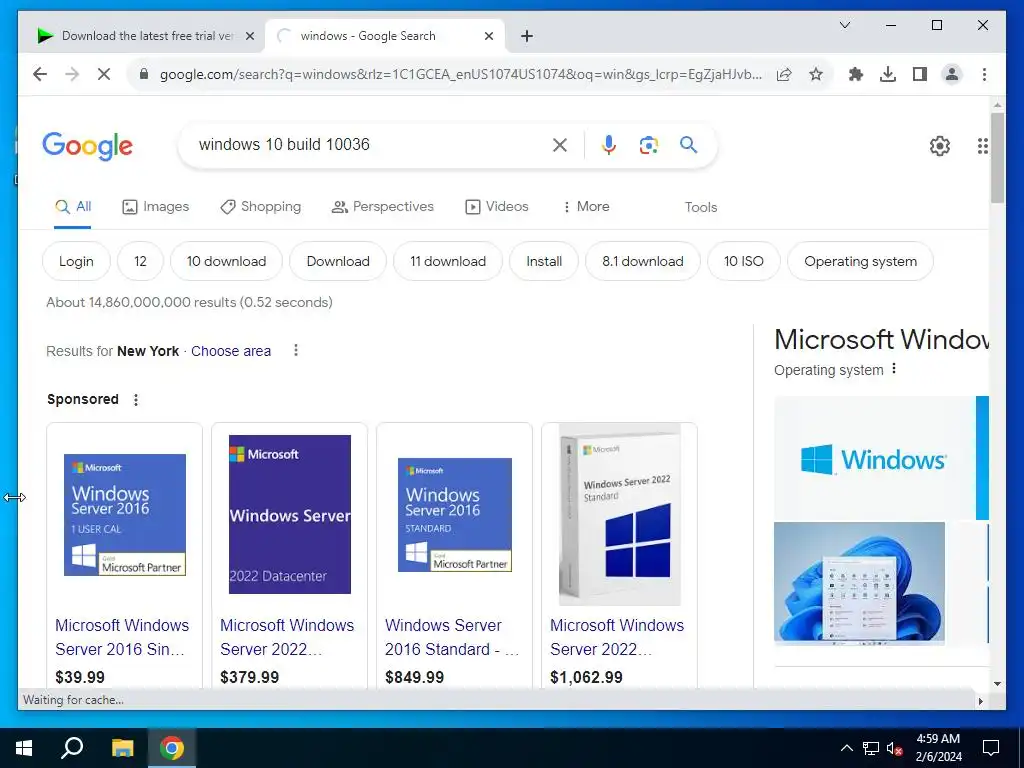Open taskbar search magnifier
This screenshot has width=1024, height=768.
pyautogui.click(x=72, y=748)
